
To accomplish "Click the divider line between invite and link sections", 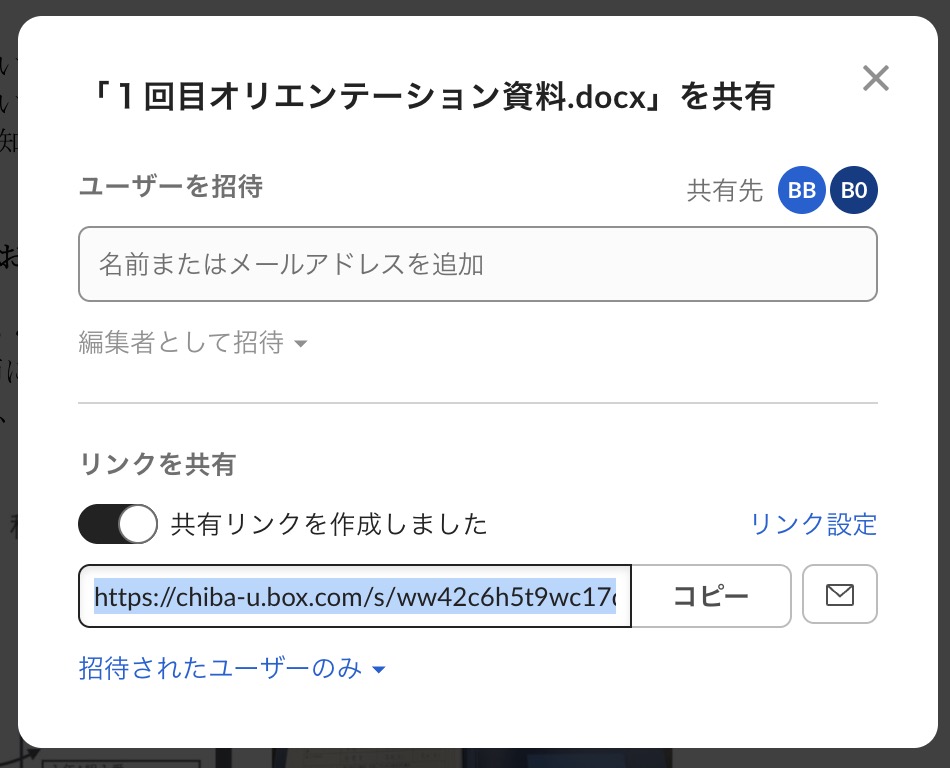I will pyautogui.click(x=477, y=403).
